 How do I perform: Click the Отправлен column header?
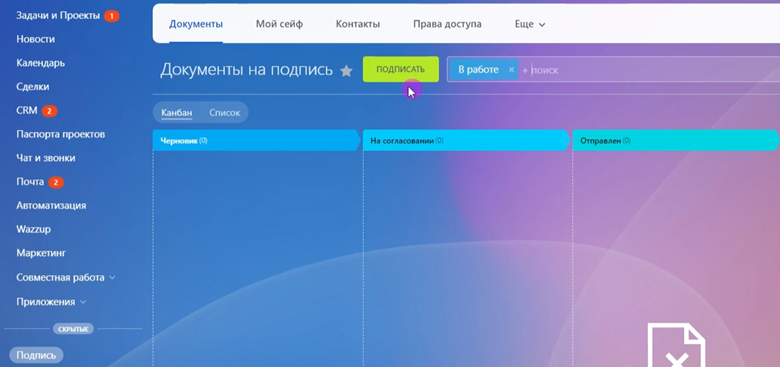pos(676,140)
